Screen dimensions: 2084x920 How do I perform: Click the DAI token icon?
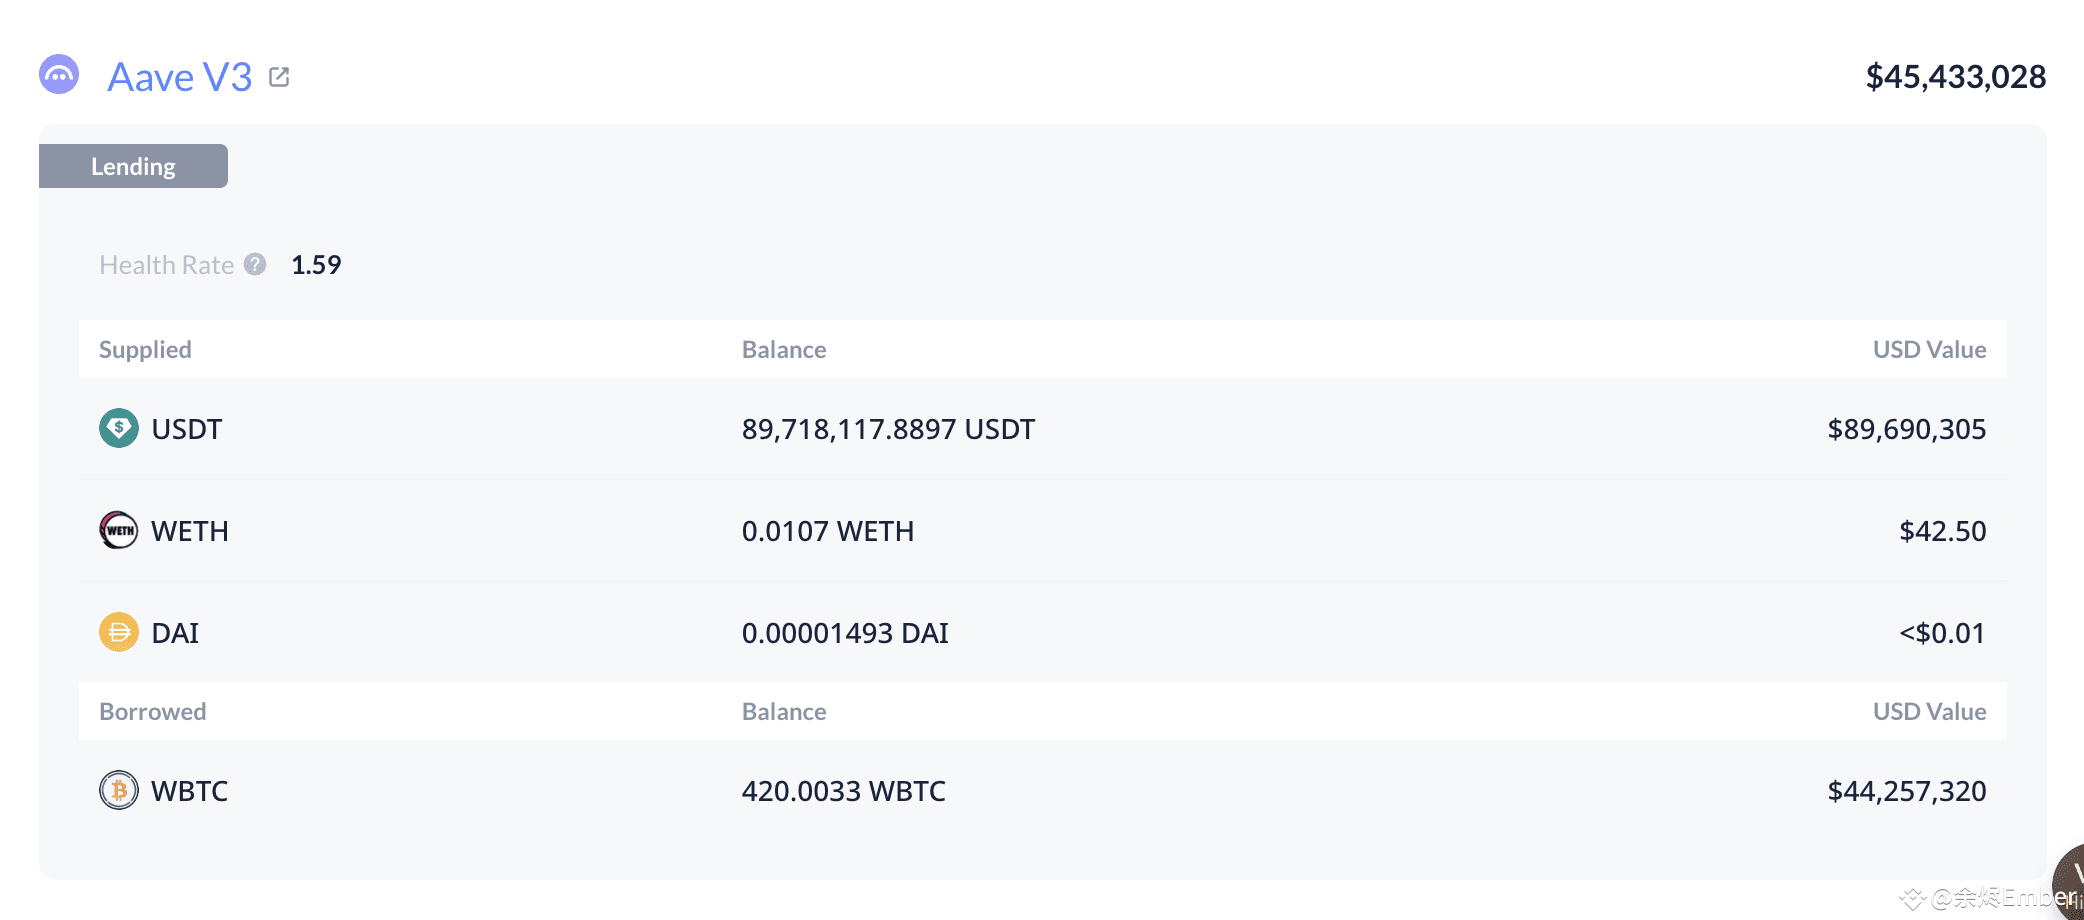click(x=119, y=632)
